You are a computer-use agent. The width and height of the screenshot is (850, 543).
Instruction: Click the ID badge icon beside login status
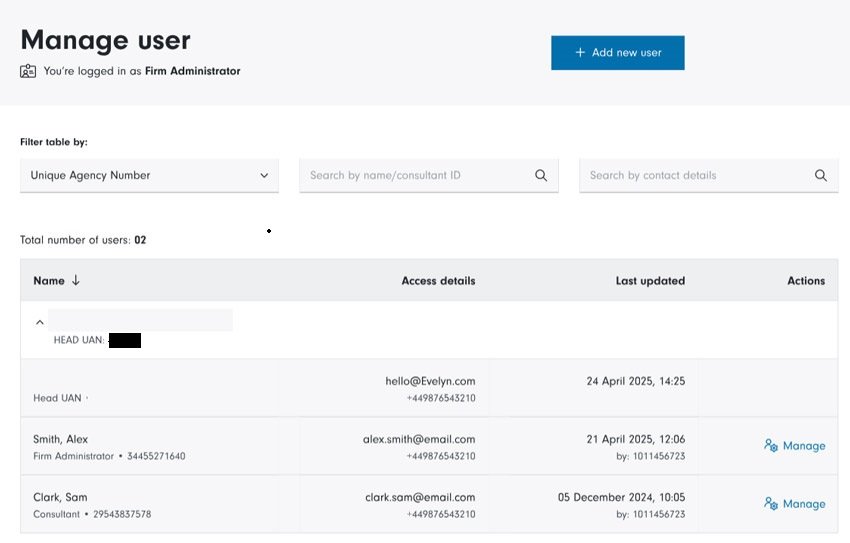click(28, 71)
